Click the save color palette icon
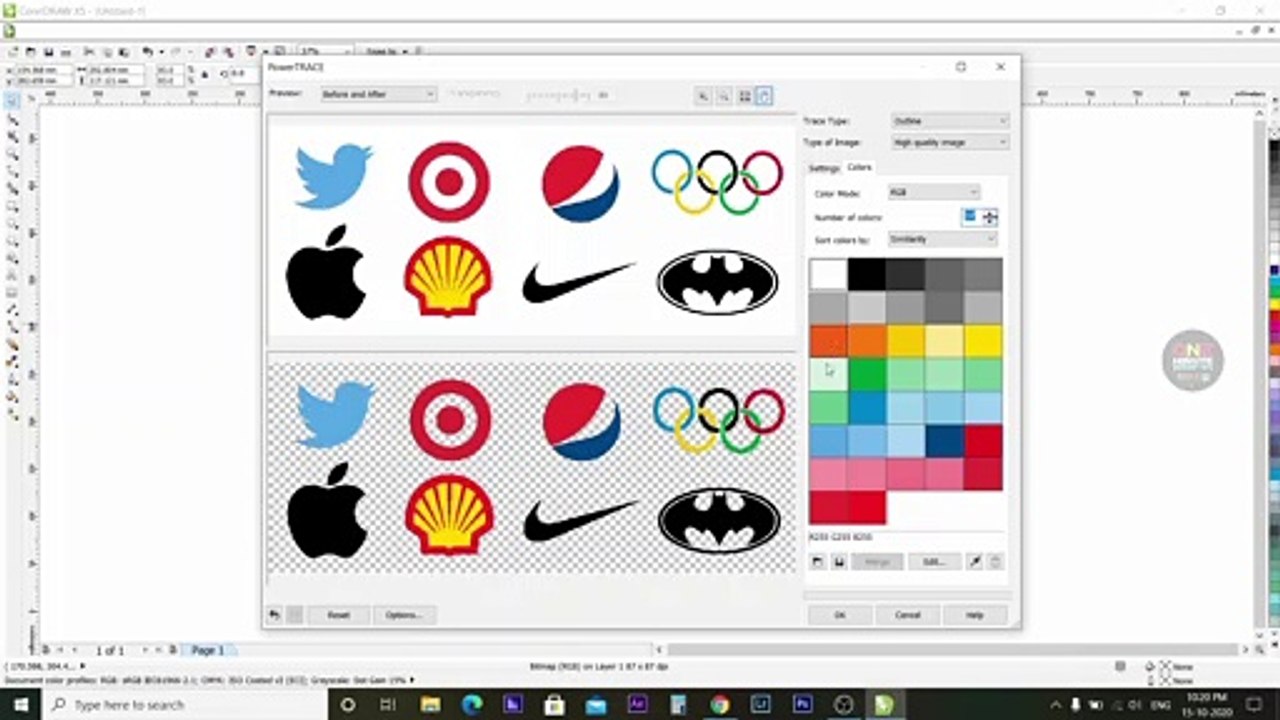Screen dimensions: 1280x720 (x=839, y=562)
